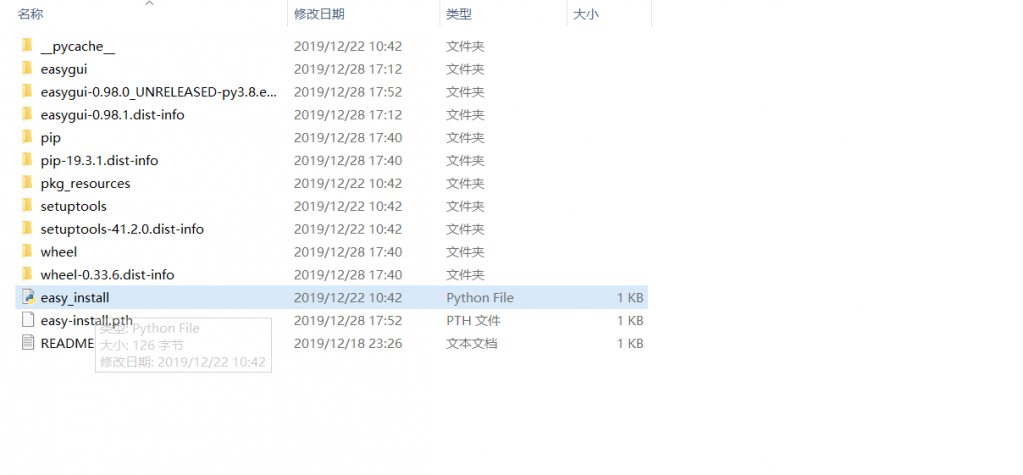Click the __pycache__ folder icon
The height and width of the screenshot is (475, 1023).
pyautogui.click(x=27, y=45)
